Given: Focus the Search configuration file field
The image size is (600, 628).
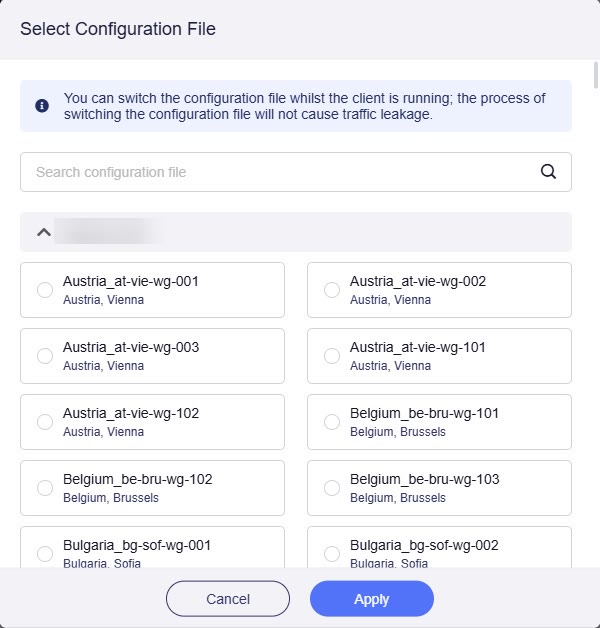Looking at the screenshot, I should pyautogui.click(x=296, y=172).
